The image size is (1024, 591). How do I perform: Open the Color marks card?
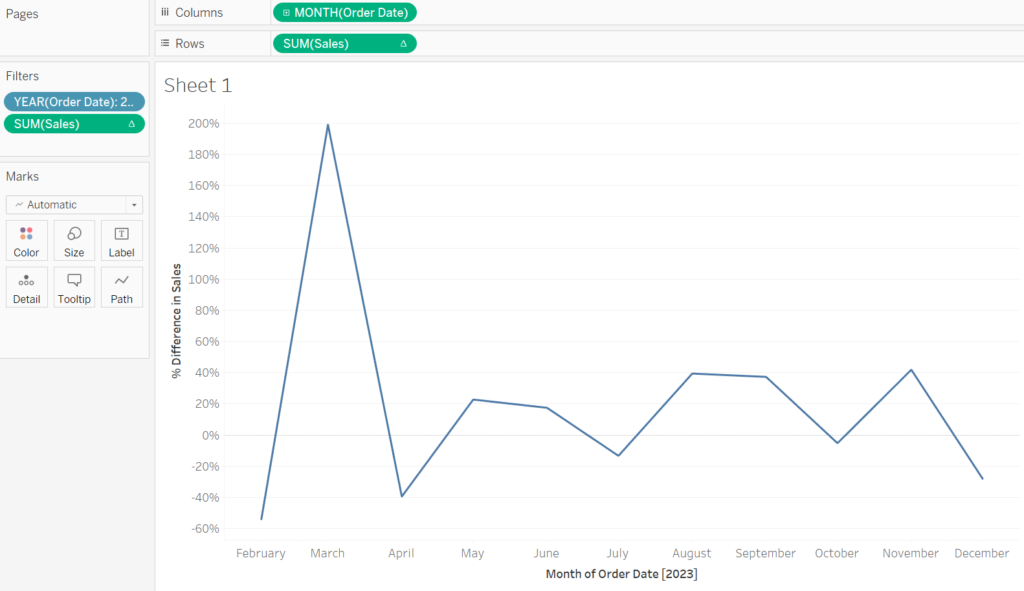(26, 241)
